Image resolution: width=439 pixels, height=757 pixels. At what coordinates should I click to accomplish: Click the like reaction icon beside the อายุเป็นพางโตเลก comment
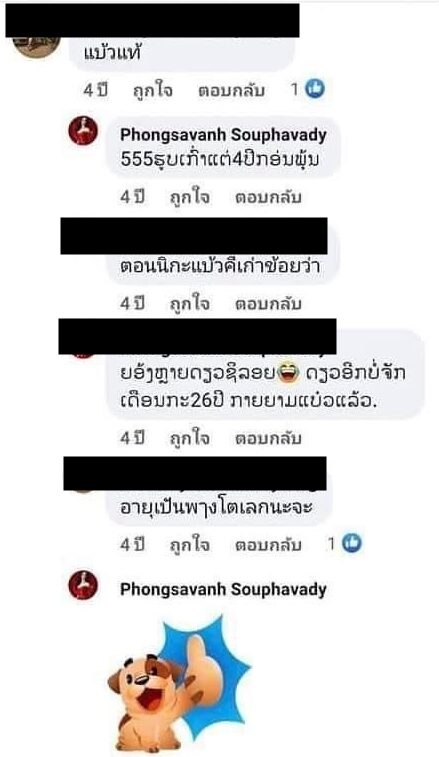(x=352, y=544)
